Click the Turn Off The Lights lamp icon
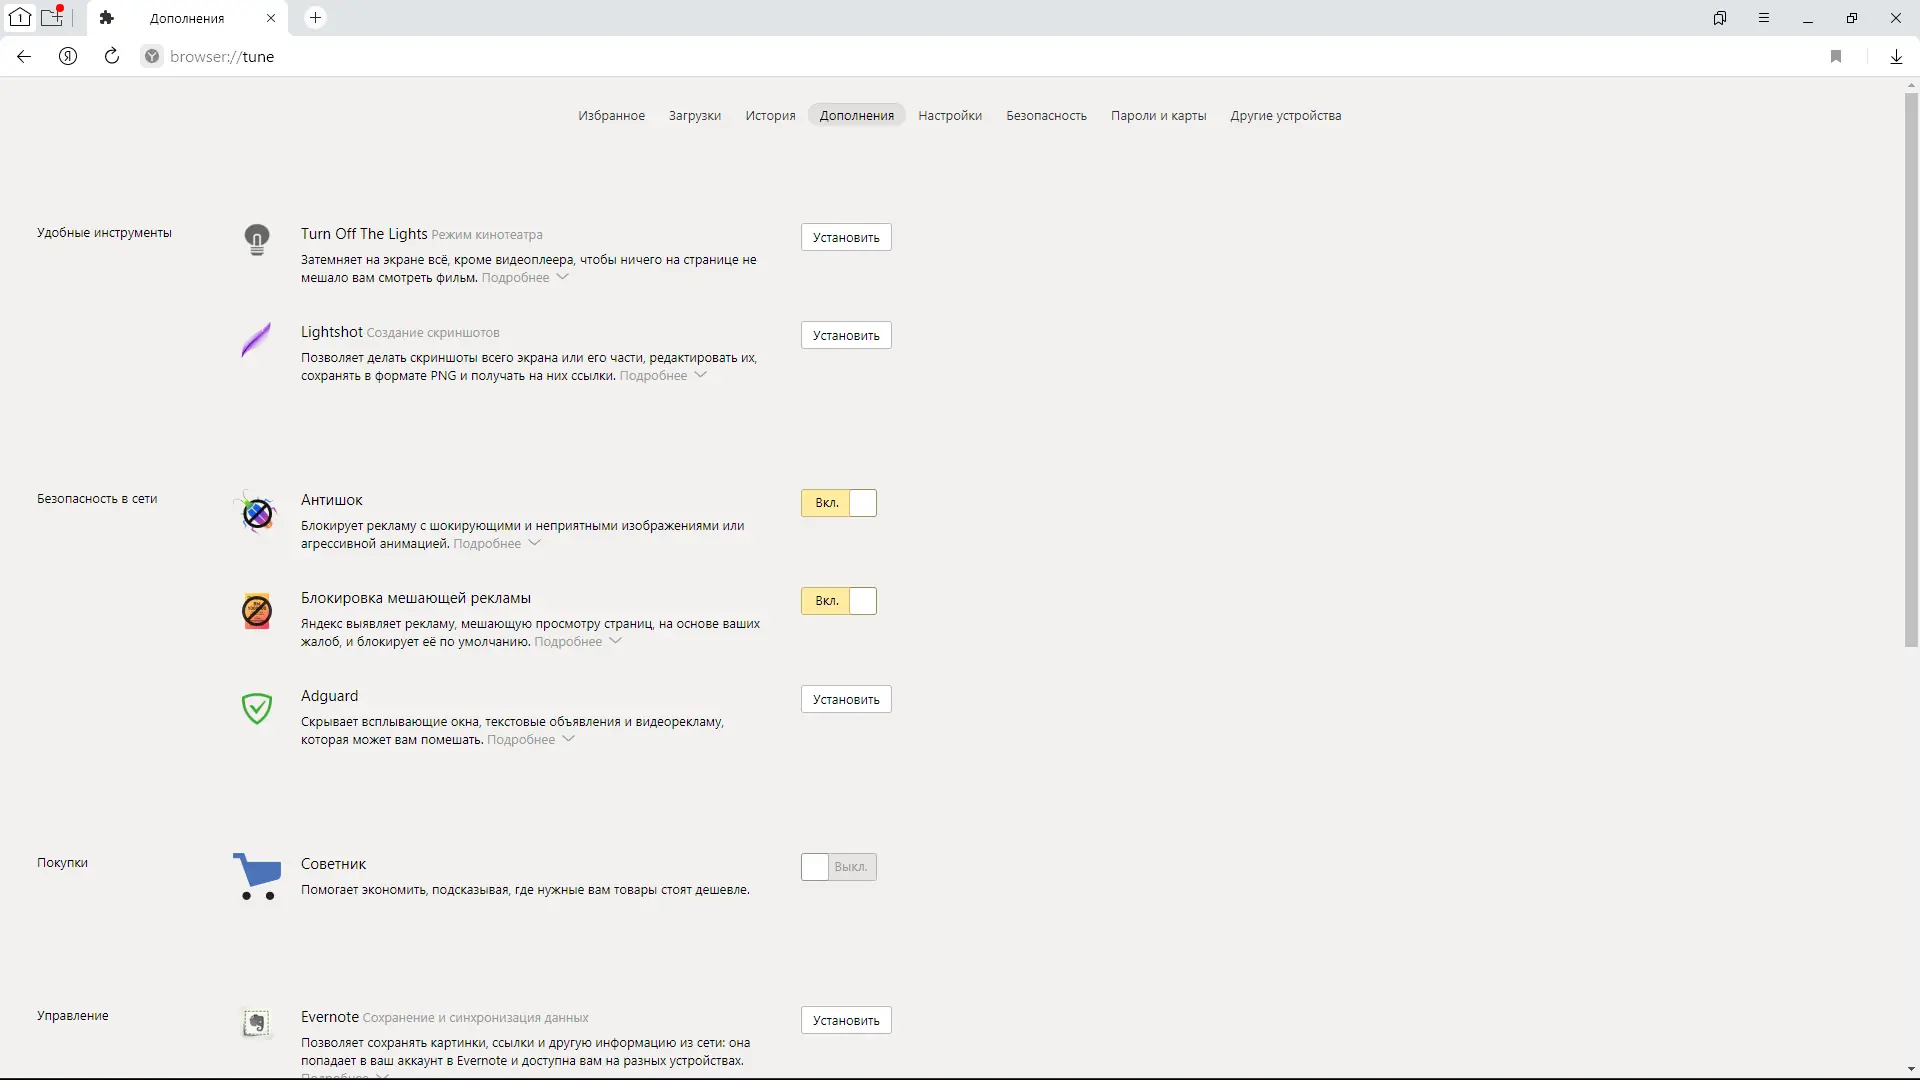This screenshot has height=1080, width=1920. [257, 239]
